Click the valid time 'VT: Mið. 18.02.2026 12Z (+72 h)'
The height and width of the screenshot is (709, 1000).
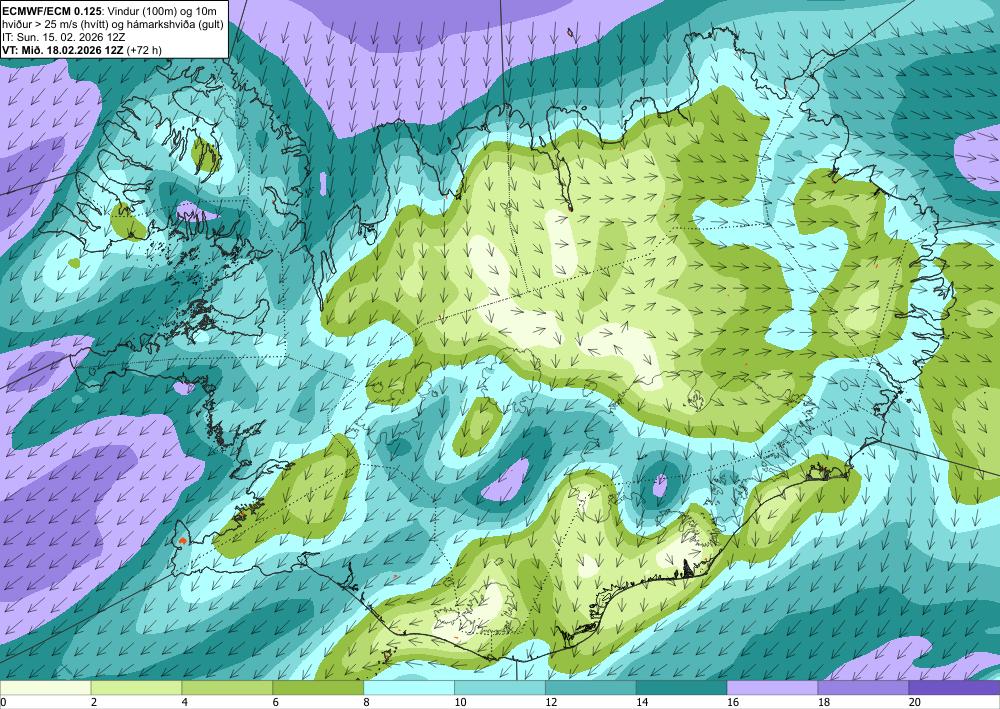click(x=82, y=50)
